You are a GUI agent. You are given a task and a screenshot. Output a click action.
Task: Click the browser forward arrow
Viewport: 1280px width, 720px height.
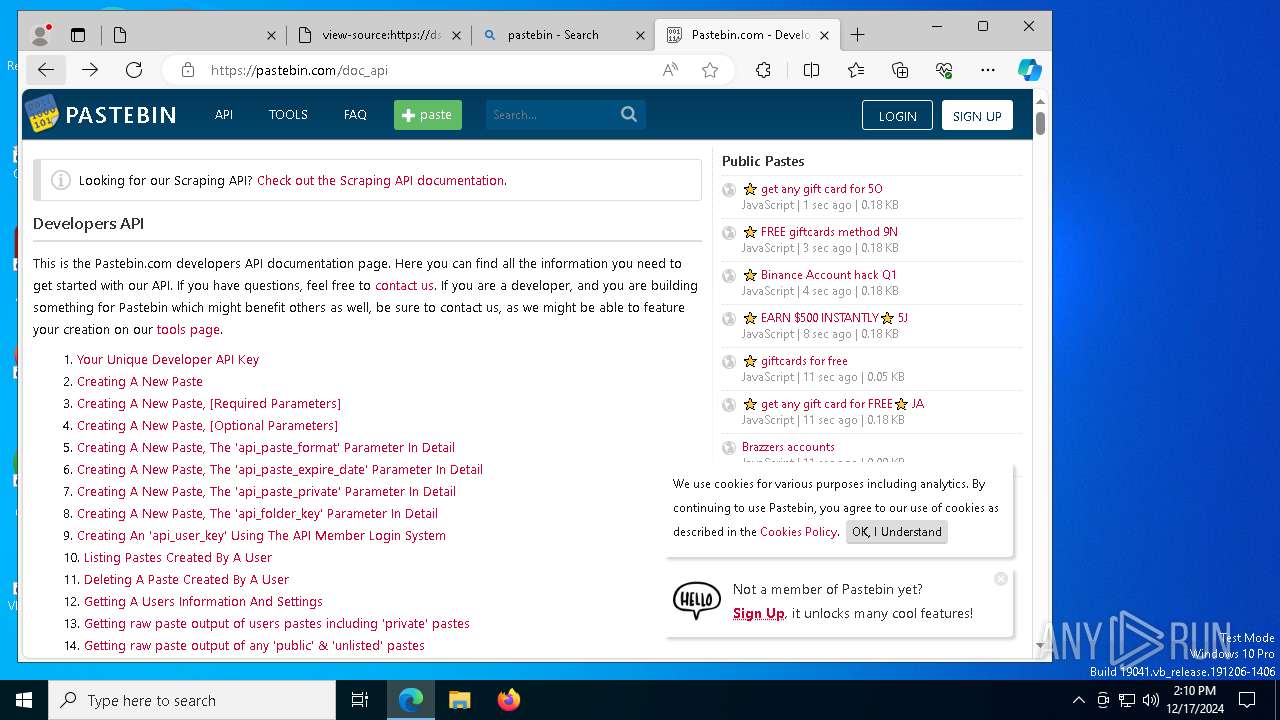click(x=90, y=70)
